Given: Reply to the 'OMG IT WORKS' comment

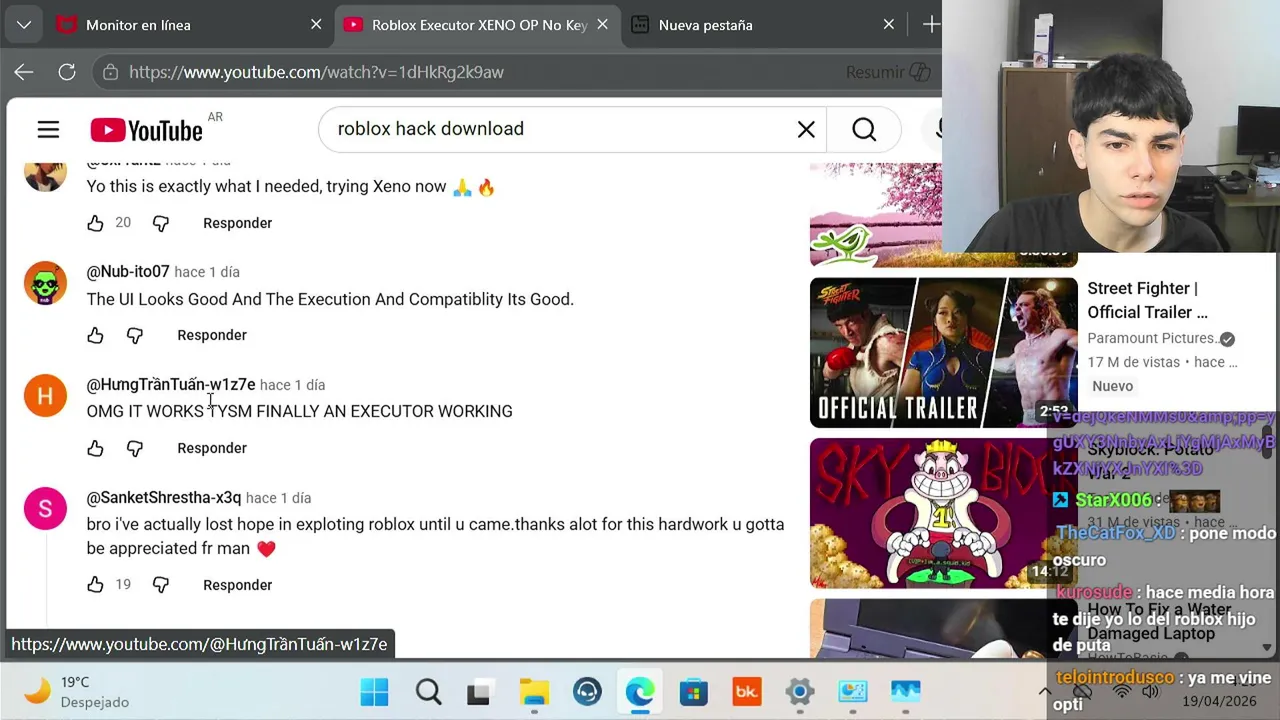Looking at the screenshot, I should pos(211,448).
